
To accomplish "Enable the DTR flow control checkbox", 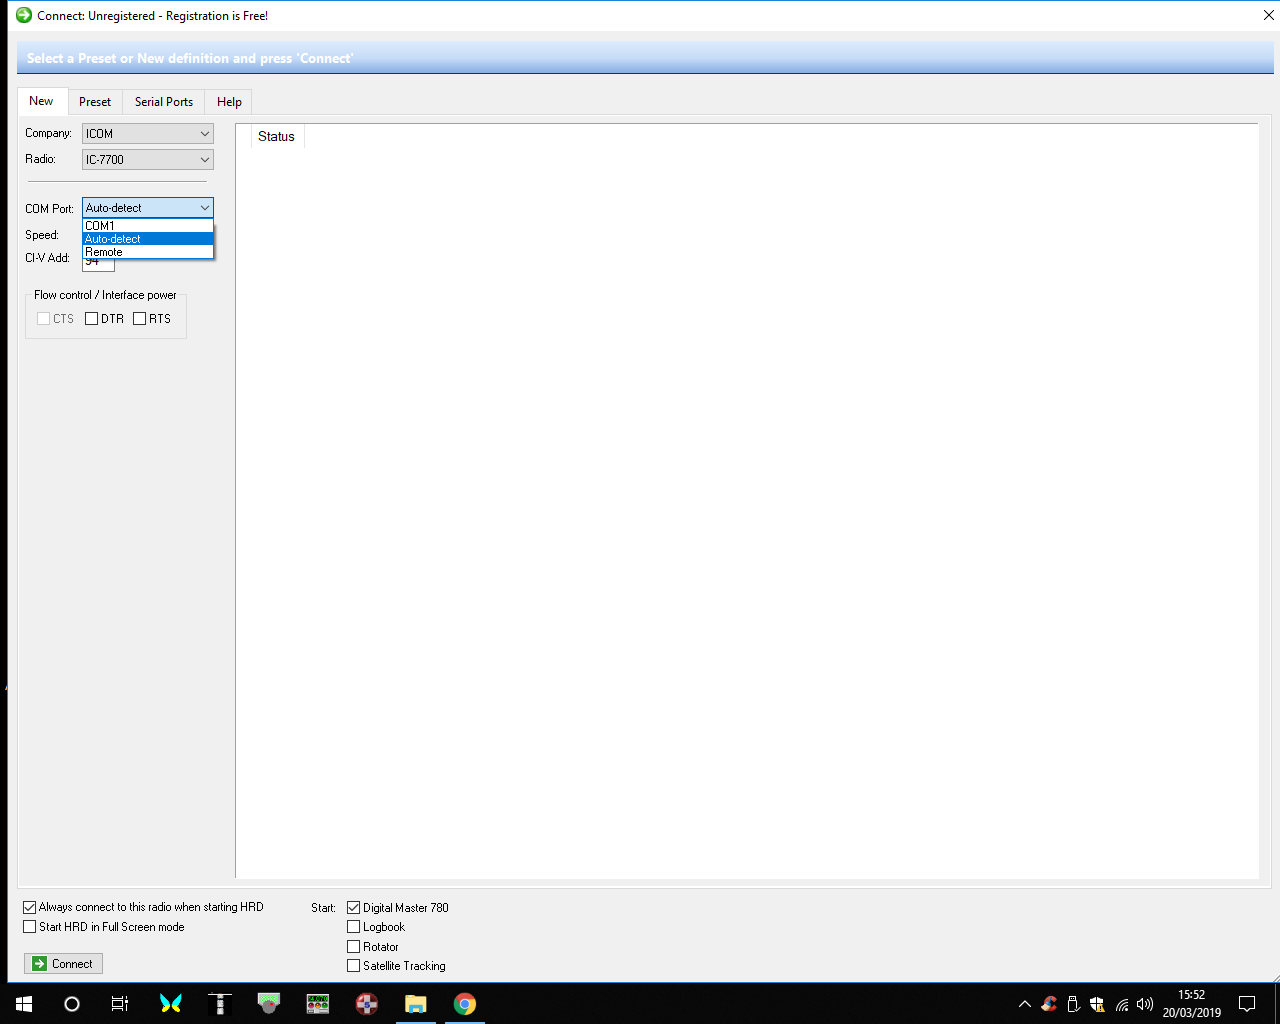I will [x=92, y=319].
